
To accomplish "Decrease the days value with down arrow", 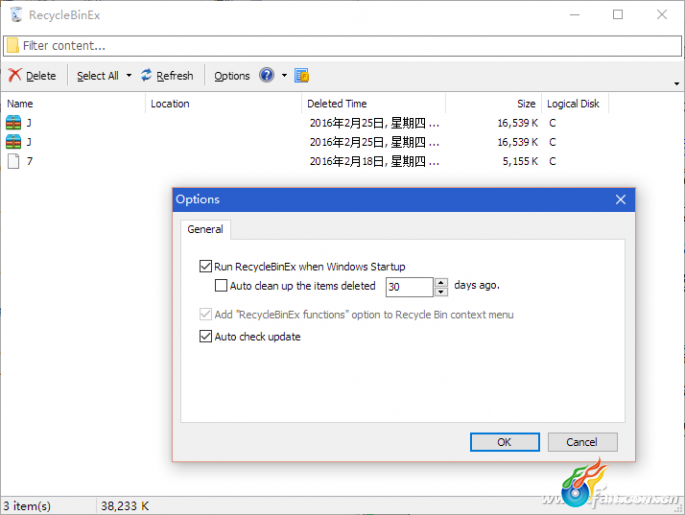I will click(x=441, y=292).
